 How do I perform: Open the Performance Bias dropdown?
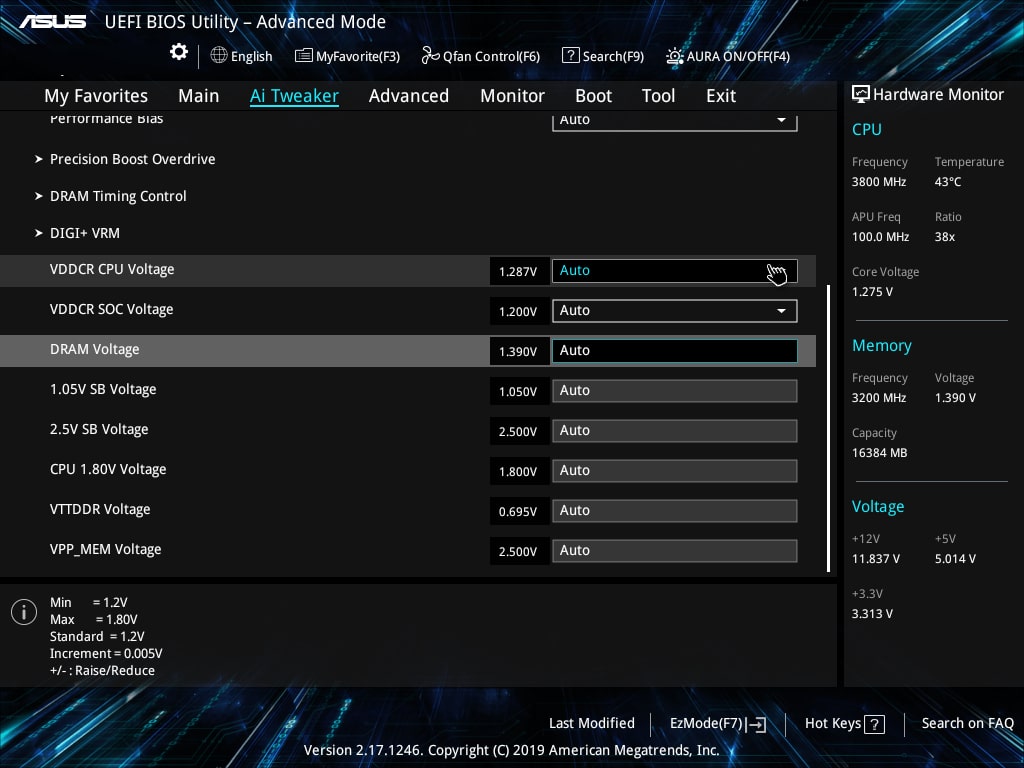(675, 121)
